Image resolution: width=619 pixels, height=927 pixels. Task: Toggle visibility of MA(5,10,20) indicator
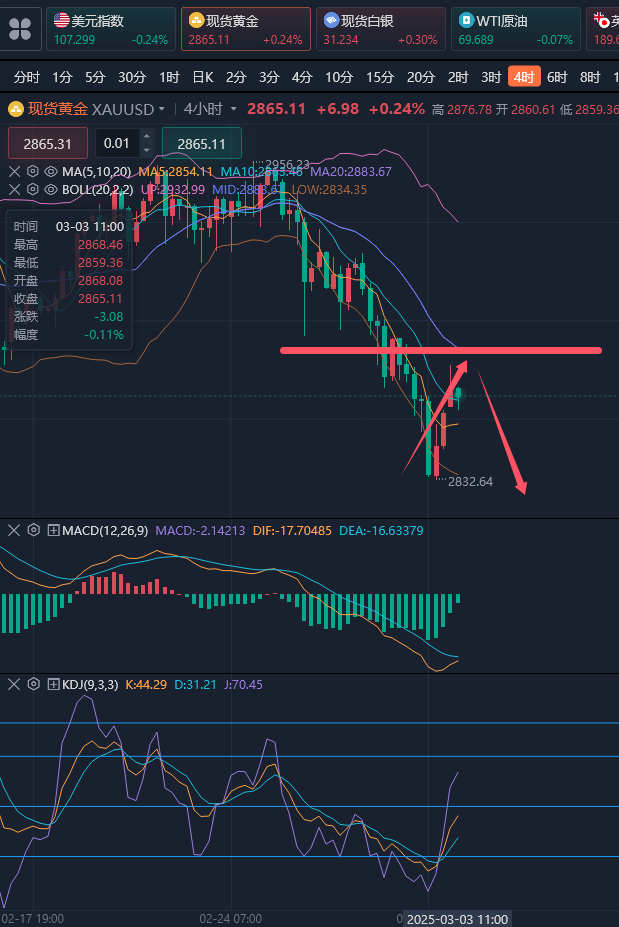(x=51, y=171)
